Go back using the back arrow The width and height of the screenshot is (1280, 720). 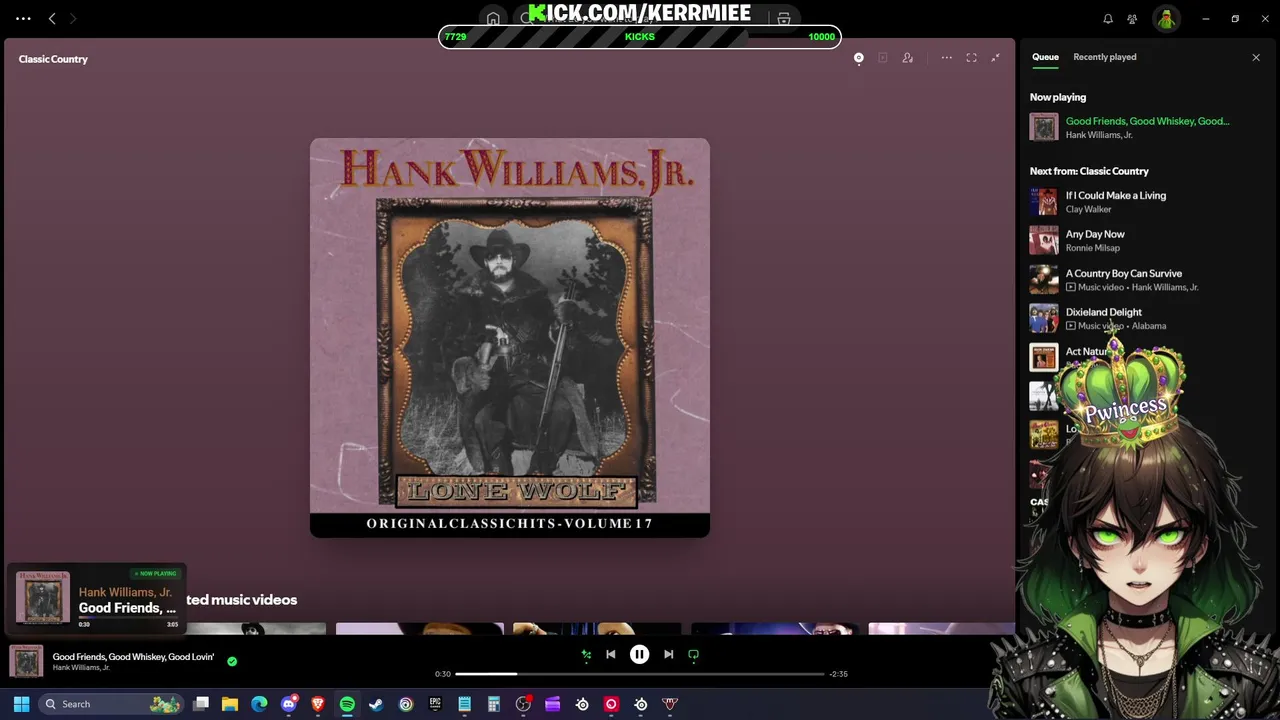(x=52, y=18)
